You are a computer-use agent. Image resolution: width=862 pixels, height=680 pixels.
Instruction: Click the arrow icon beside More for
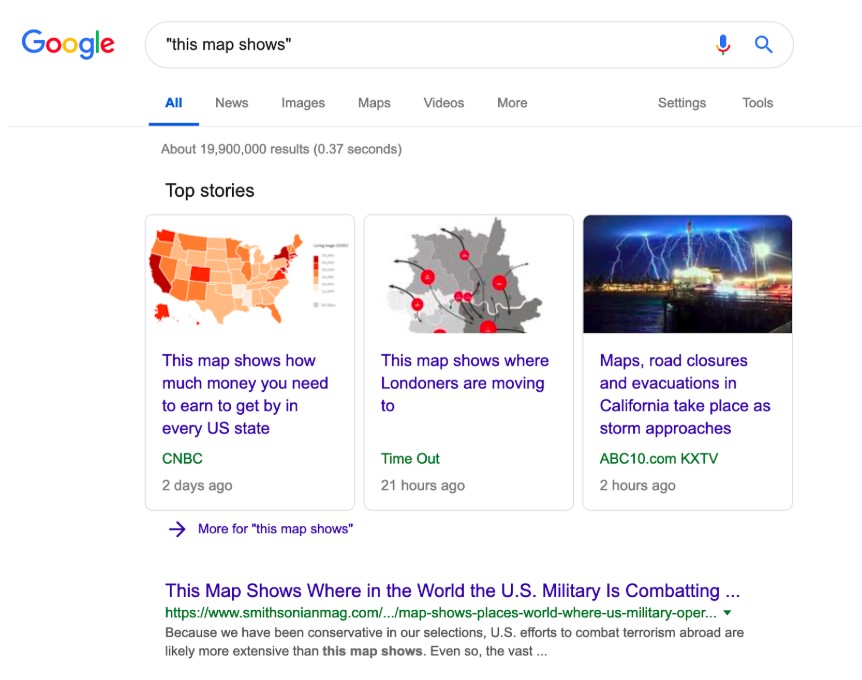[x=177, y=529]
